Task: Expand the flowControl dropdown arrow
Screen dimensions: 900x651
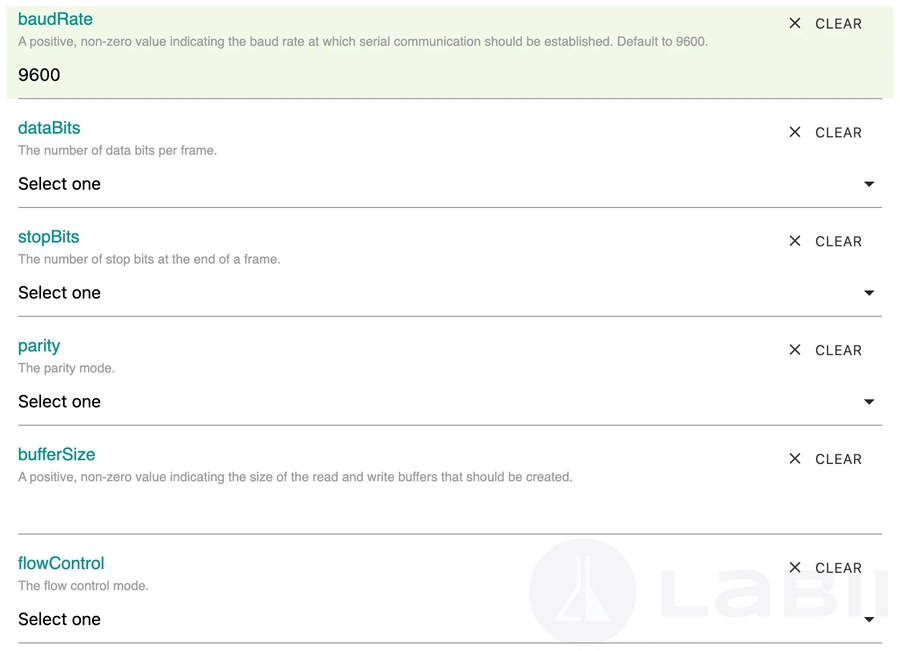Action: (x=869, y=620)
